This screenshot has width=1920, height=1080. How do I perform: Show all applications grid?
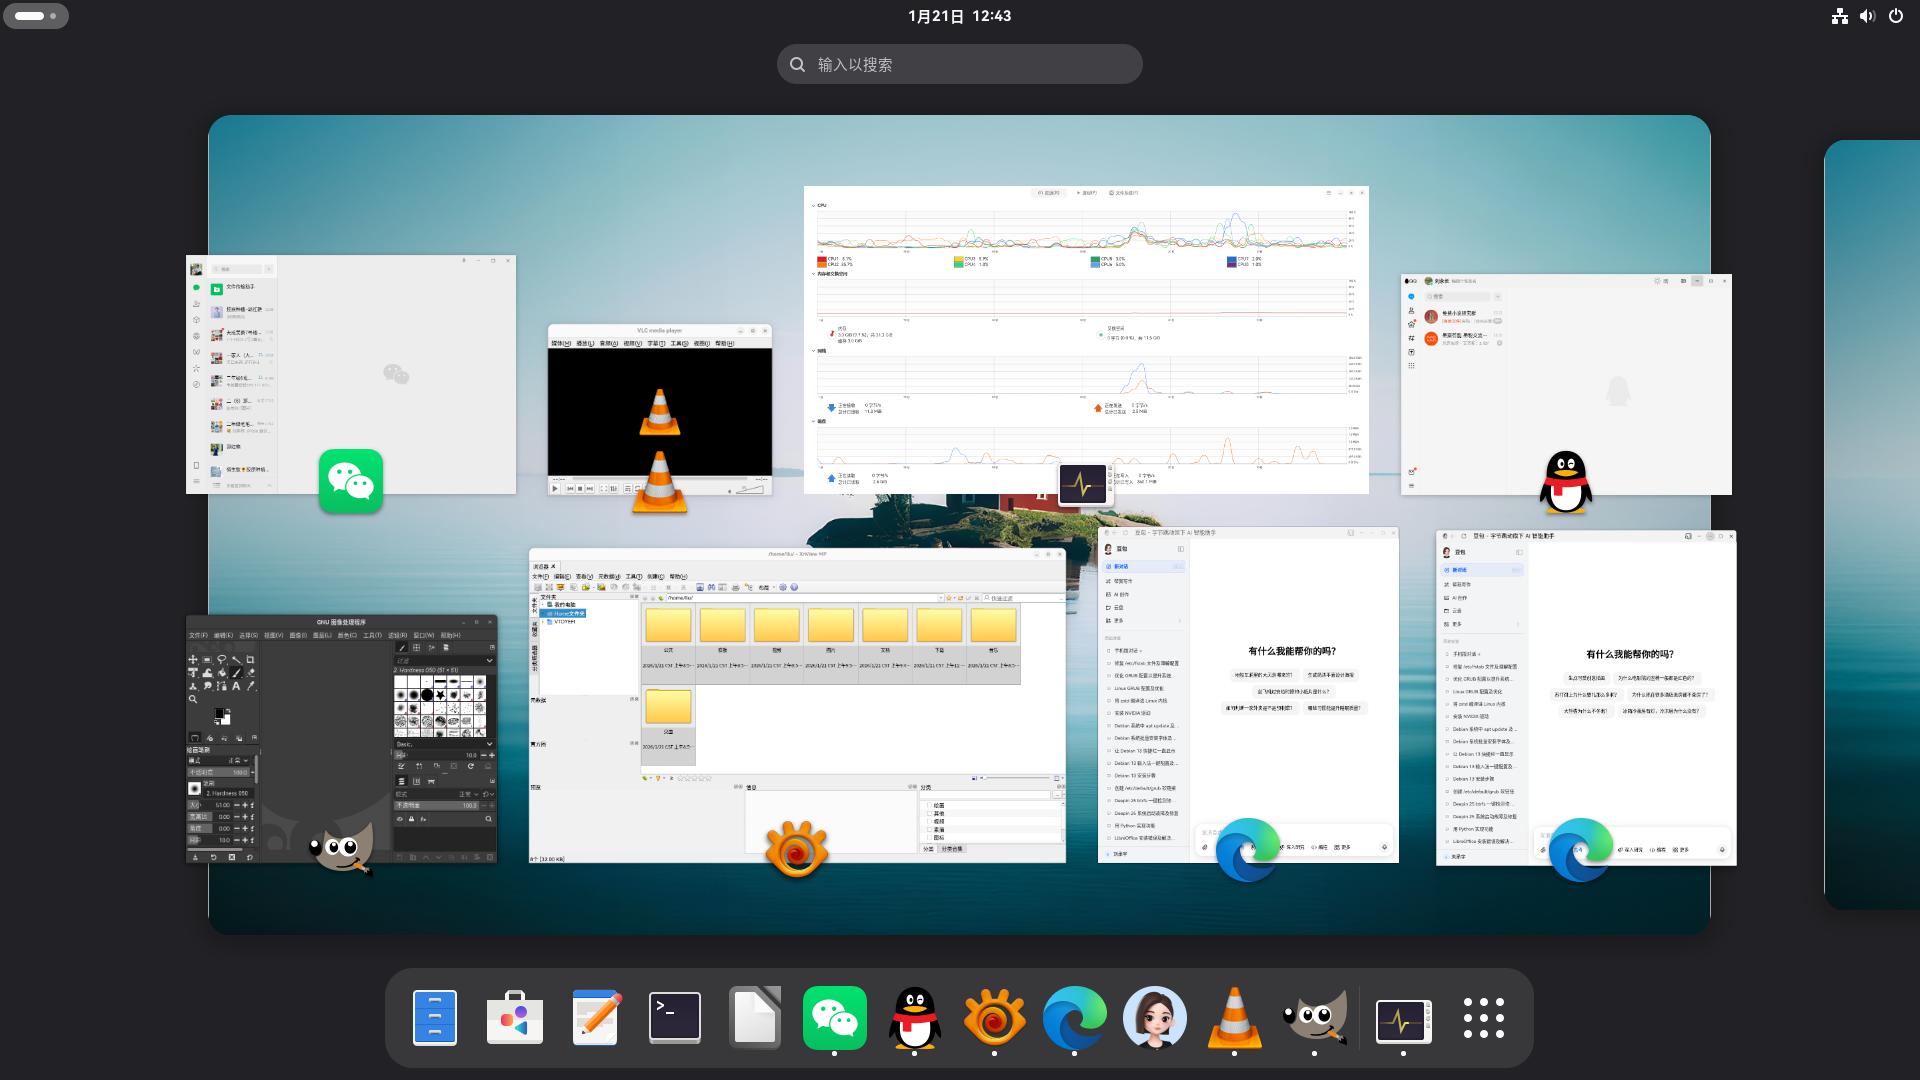(x=1484, y=1018)
